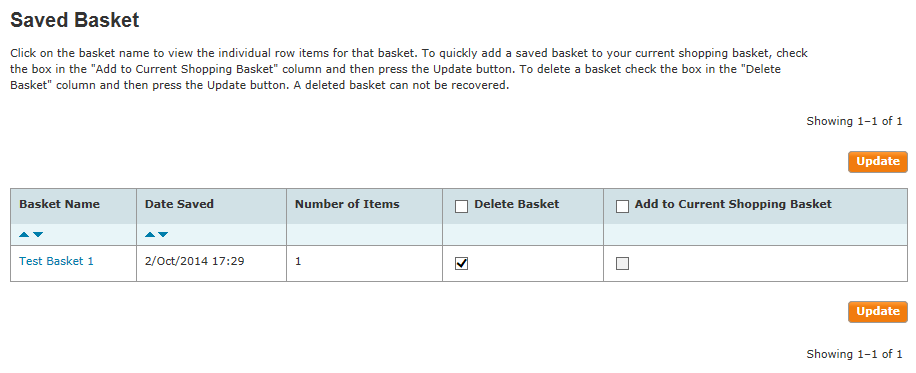Sort Date Saved column descending with down arrow
The height and width of the screenshot is (373, 916).
(163, 234)
